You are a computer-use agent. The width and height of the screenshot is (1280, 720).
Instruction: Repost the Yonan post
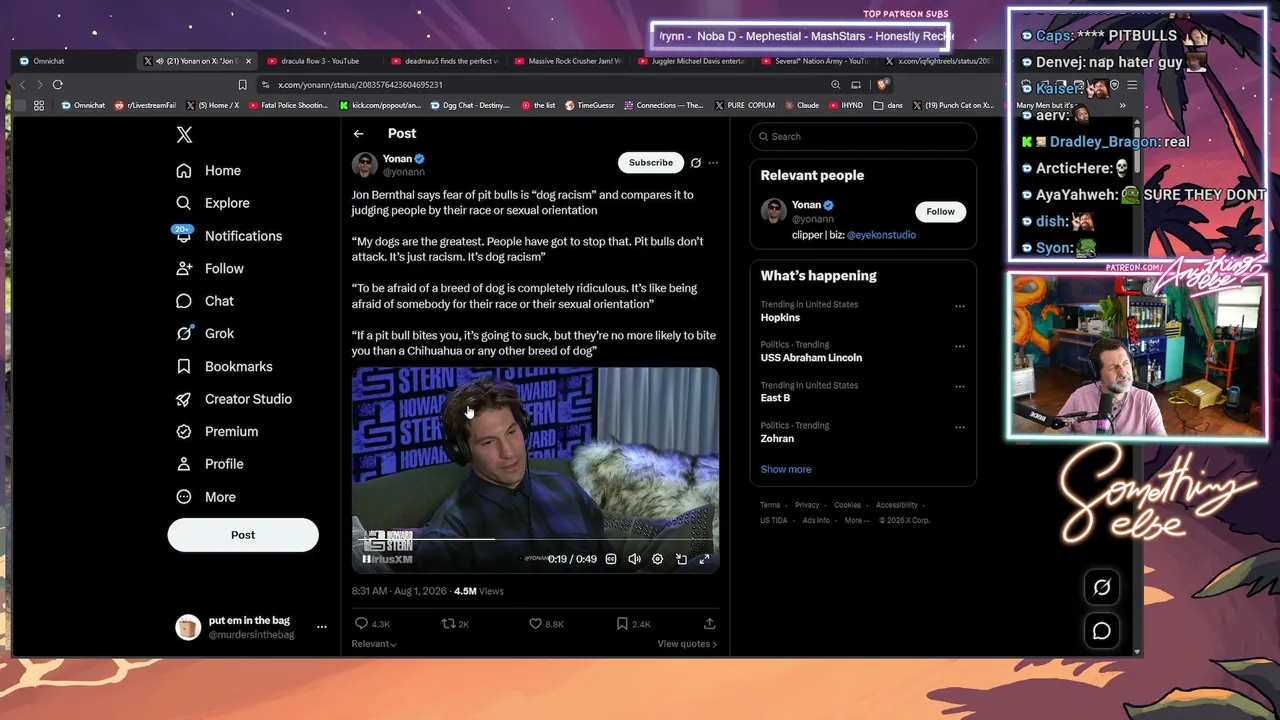coord(448,624)
